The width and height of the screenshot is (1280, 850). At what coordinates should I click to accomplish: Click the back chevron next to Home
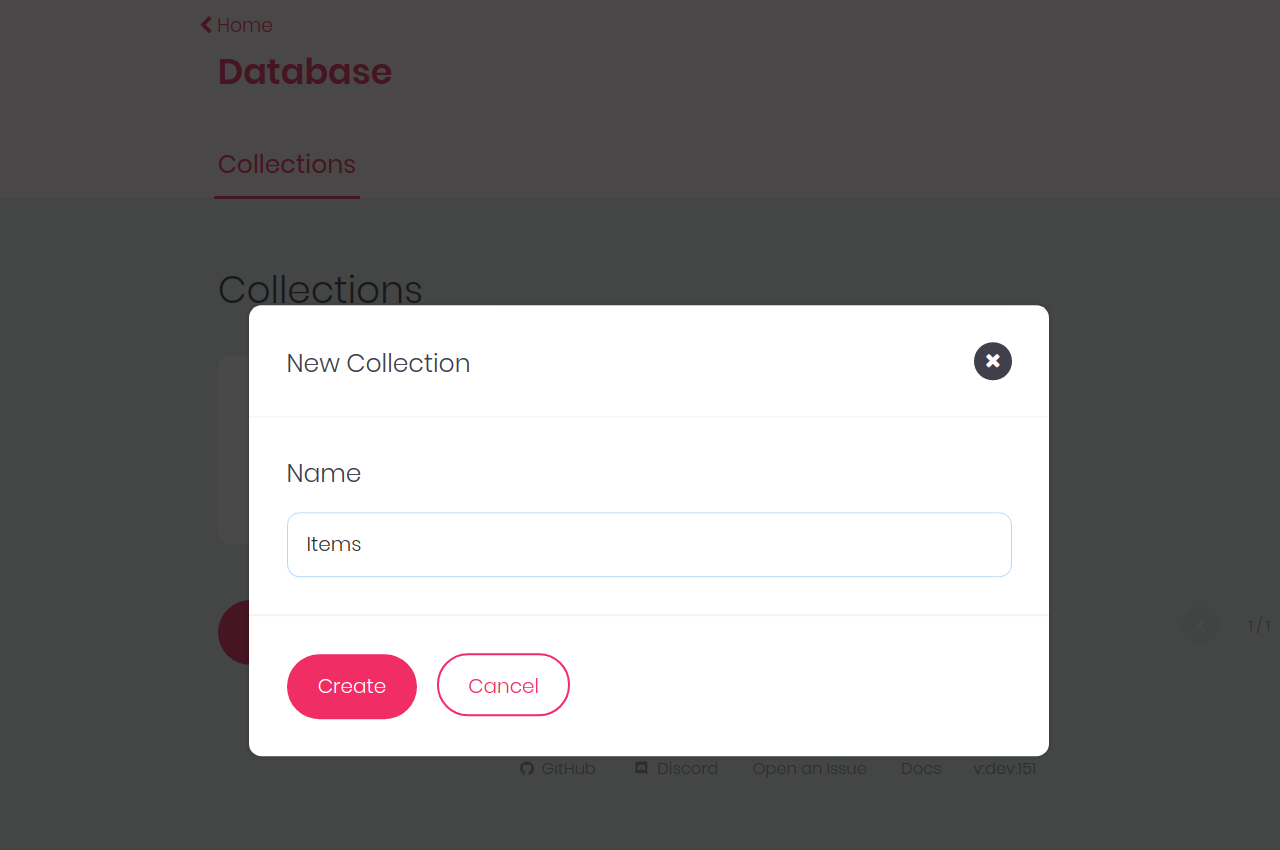(x=204, y=23)
